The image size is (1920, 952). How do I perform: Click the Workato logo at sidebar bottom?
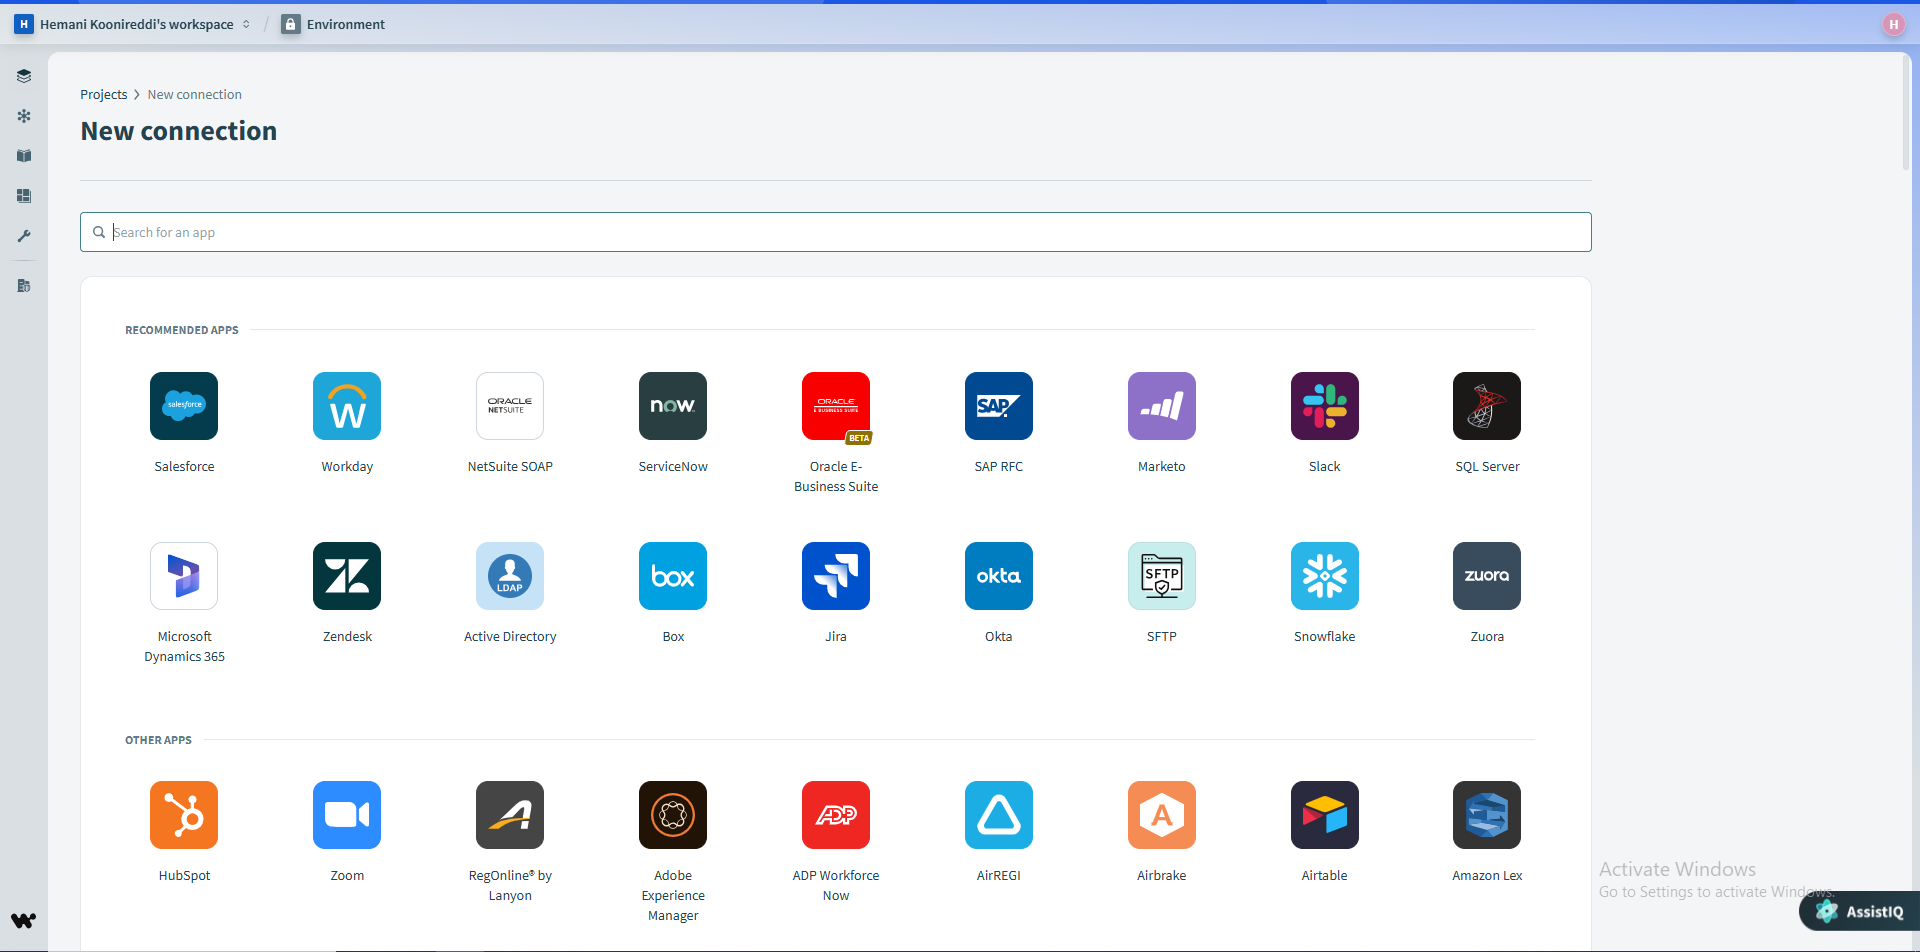pos(24,920)
